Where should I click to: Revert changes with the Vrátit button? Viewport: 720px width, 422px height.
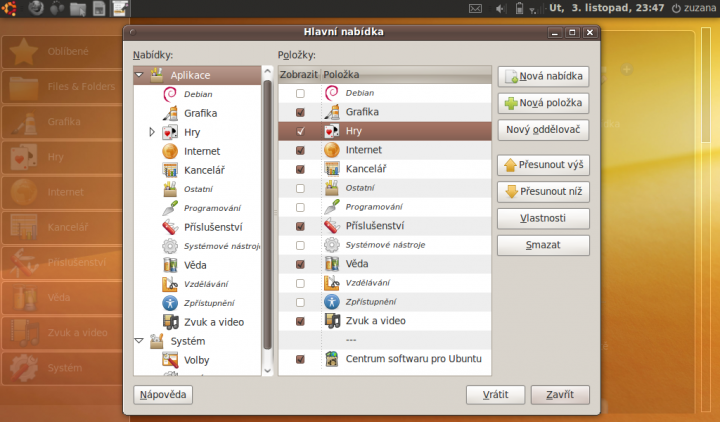(x=495, y=395)
